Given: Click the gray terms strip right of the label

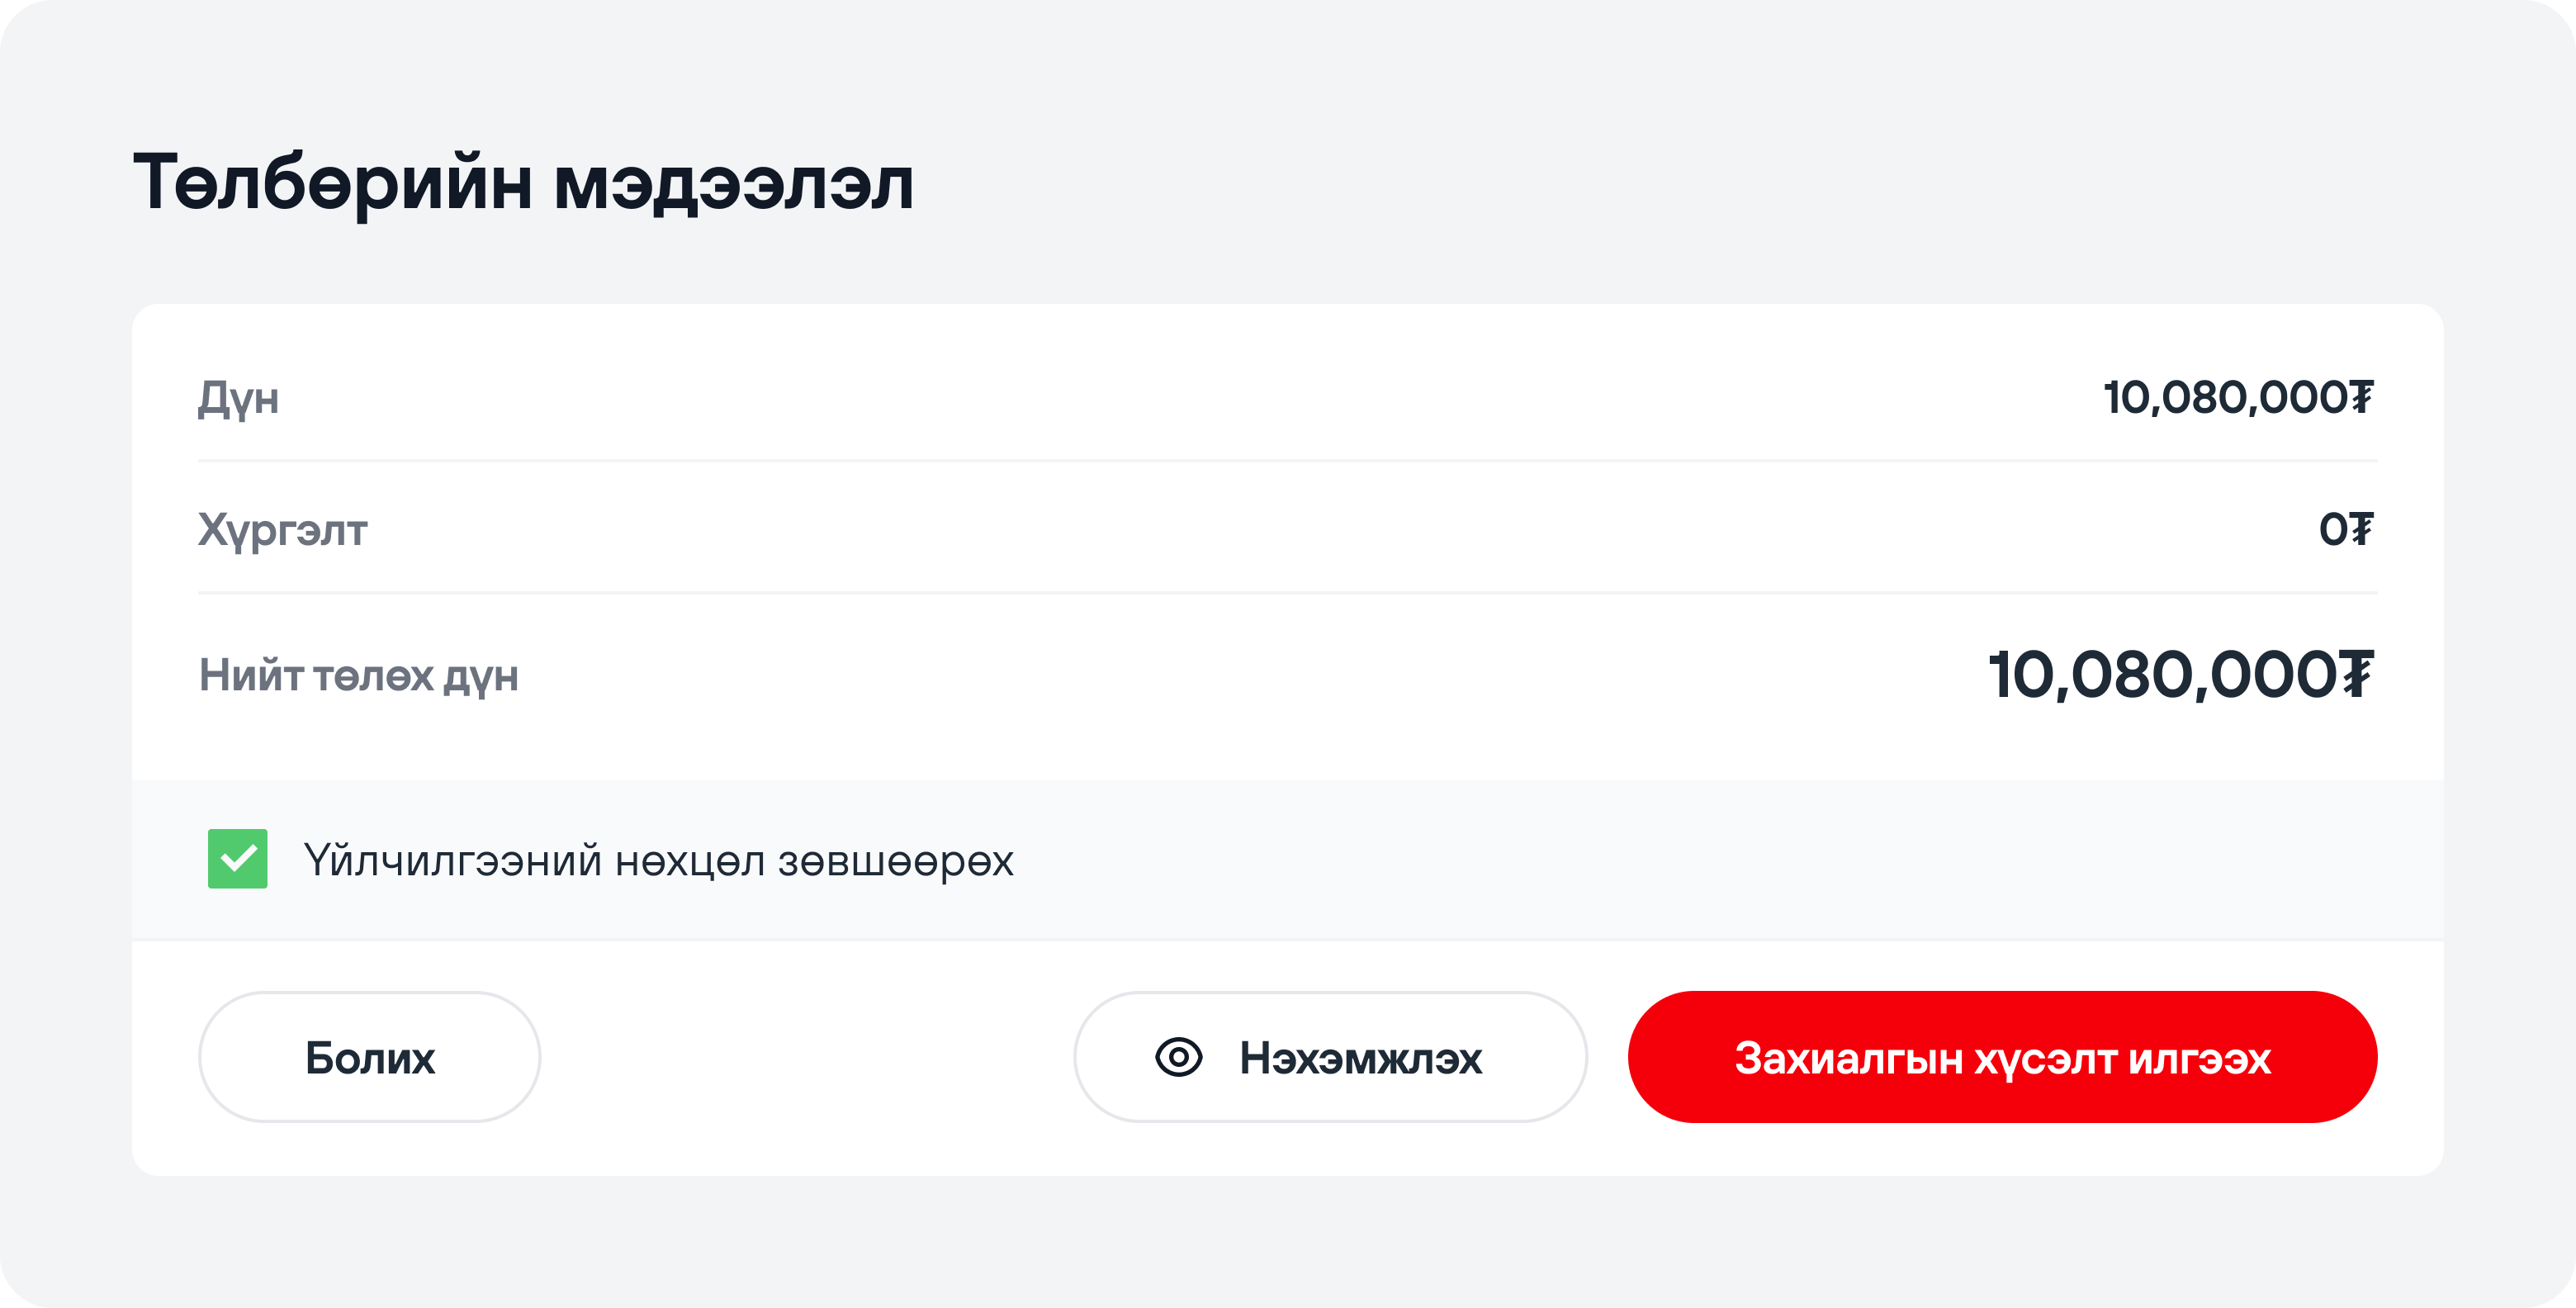Looking at the screenshot, I should tap(1700, 860).
